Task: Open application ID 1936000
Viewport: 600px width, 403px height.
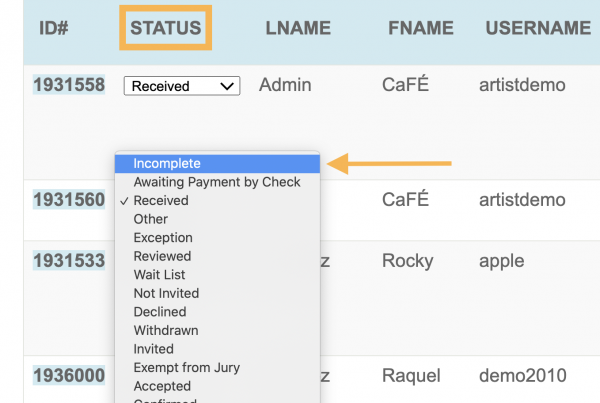Action: click(69, 375)
